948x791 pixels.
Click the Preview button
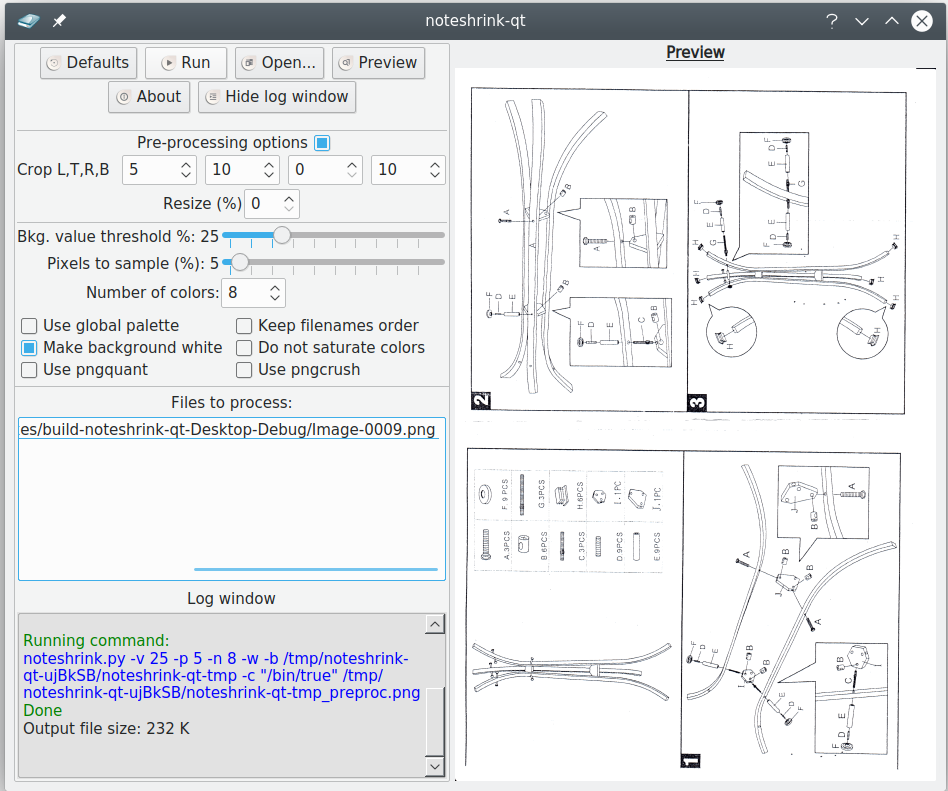pos(377,63)
